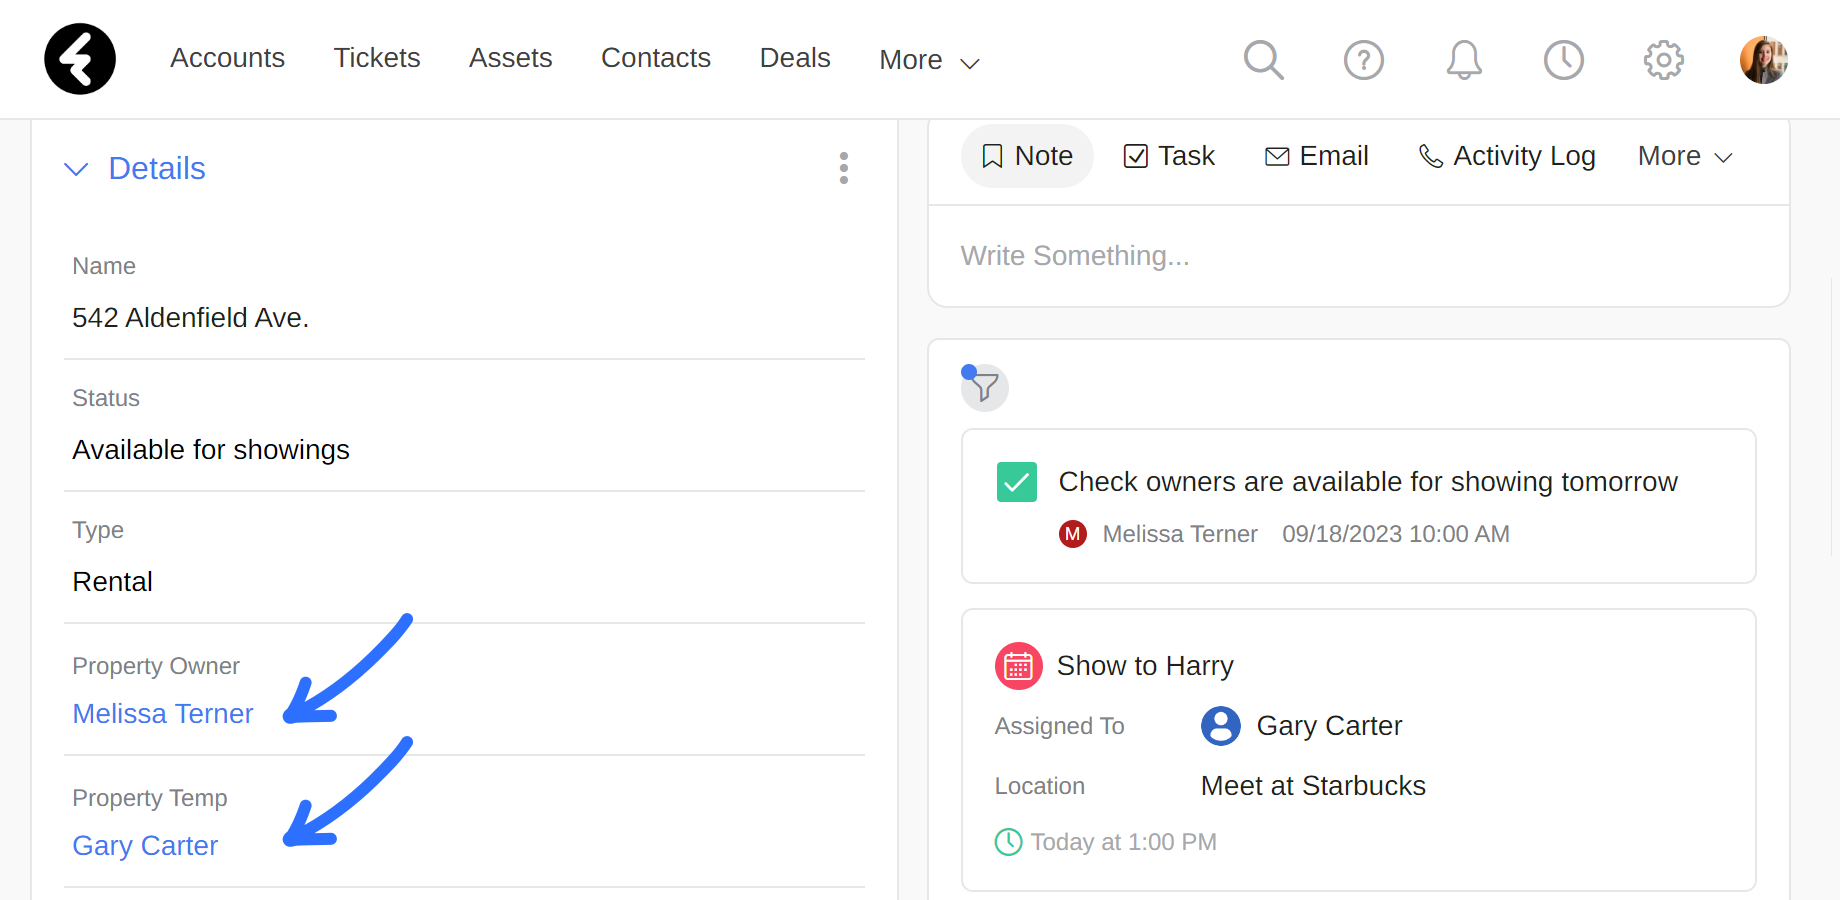Click the black app logo icon
Image resolution: width=1840 pixels, height=900 pixels.
(80, 59)
